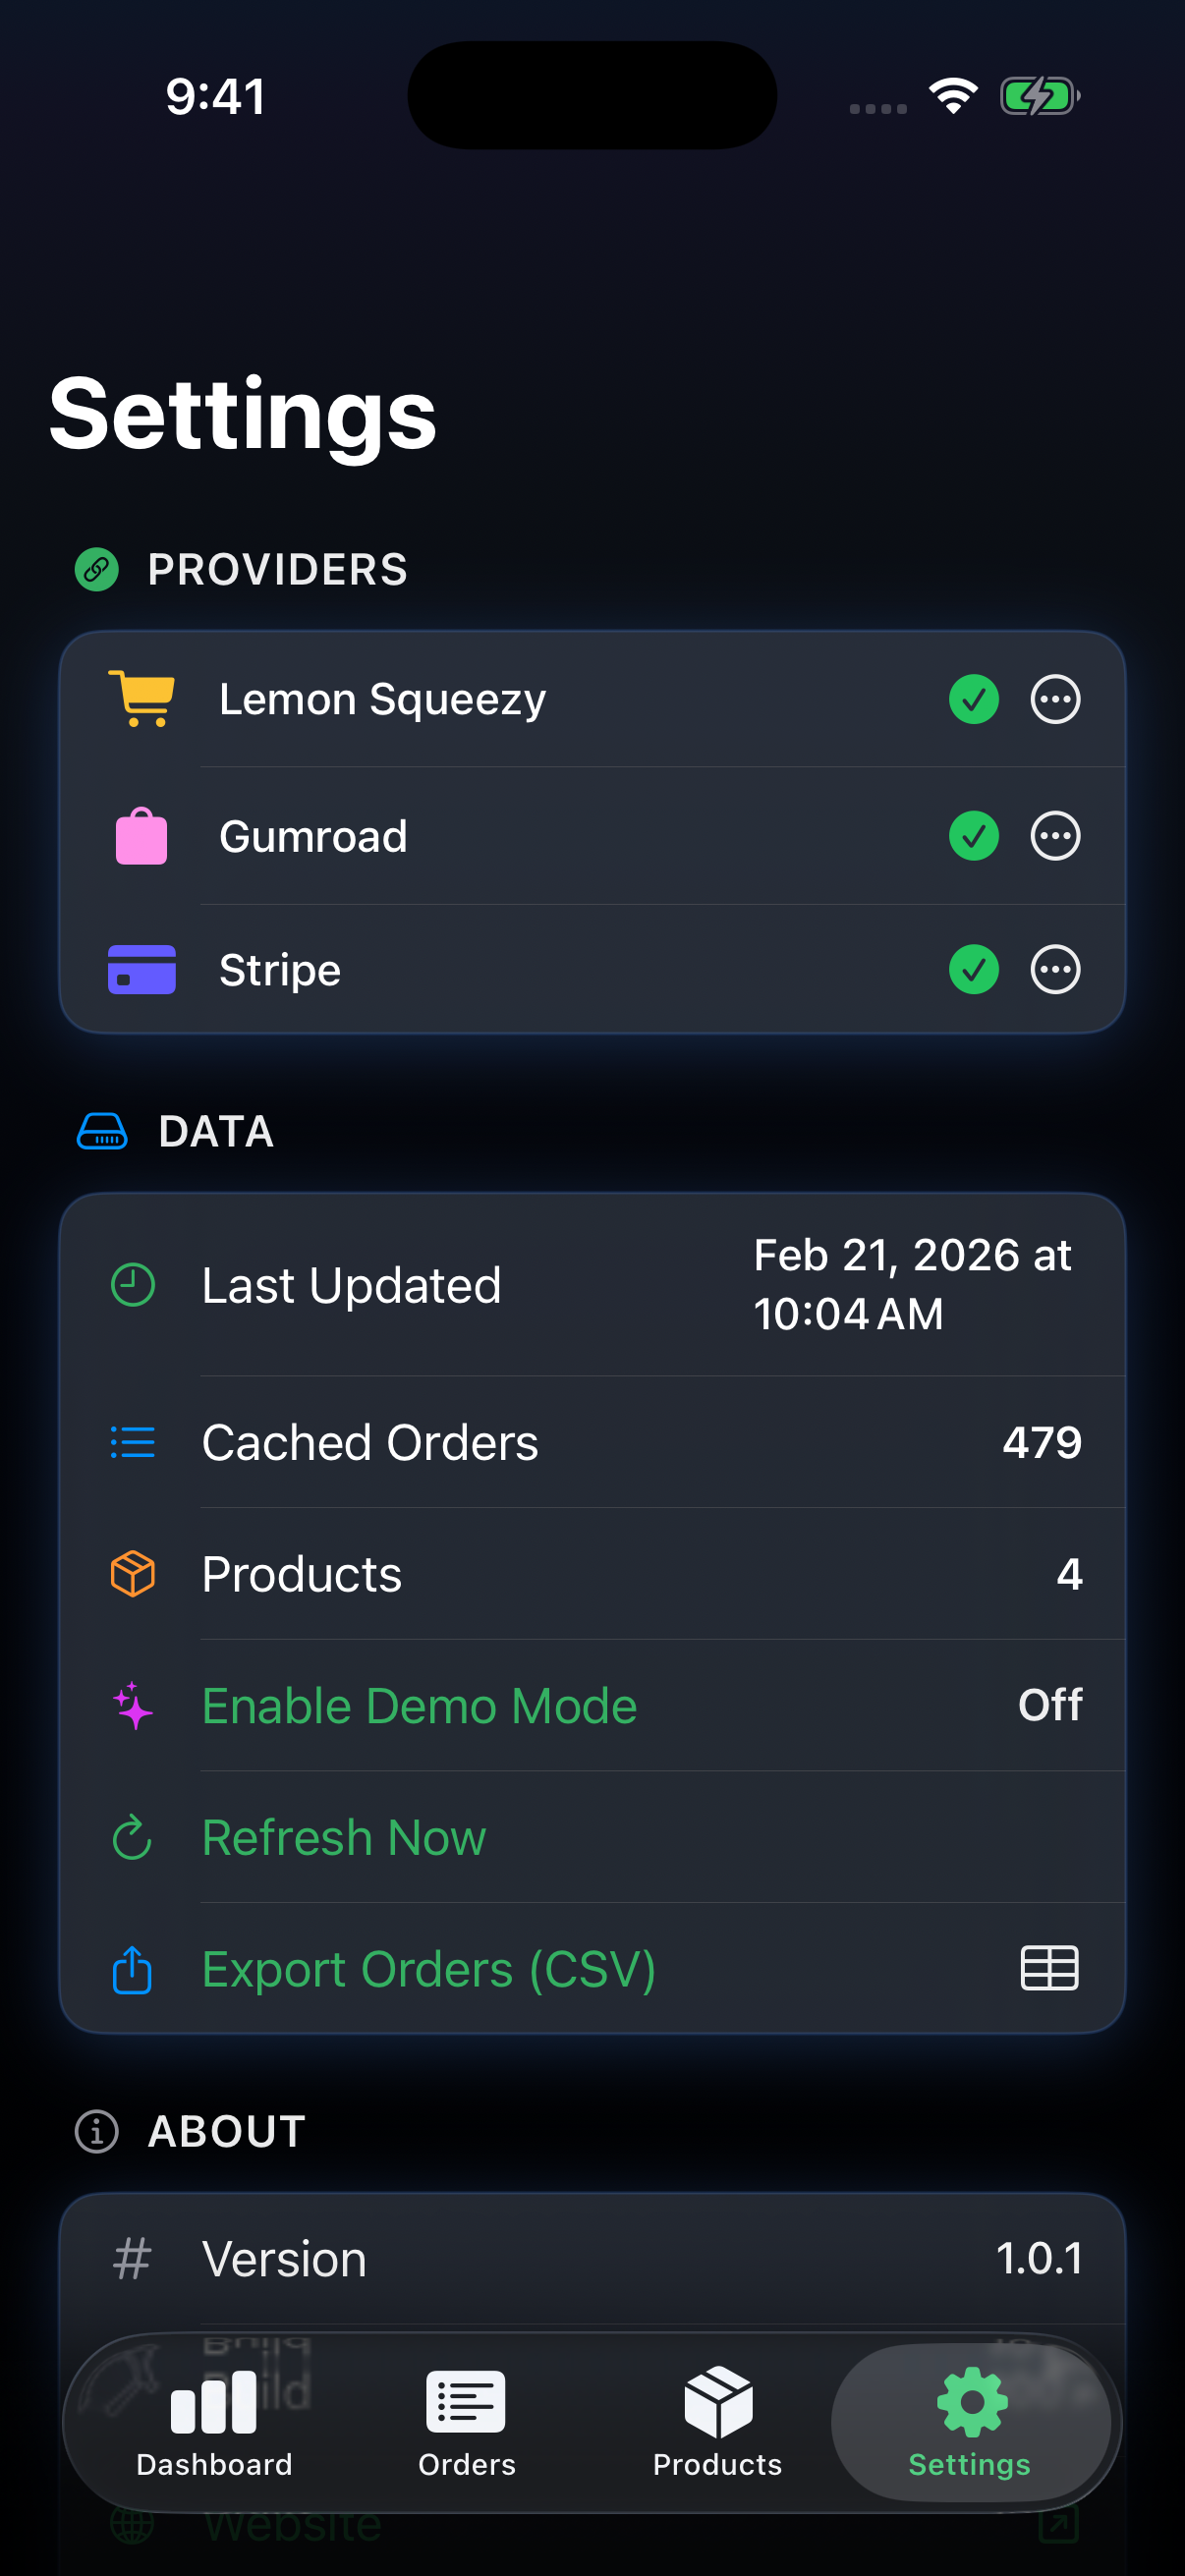Tap the Cached Orders row
The image size is (1185, 2576).
[592, 1442]
